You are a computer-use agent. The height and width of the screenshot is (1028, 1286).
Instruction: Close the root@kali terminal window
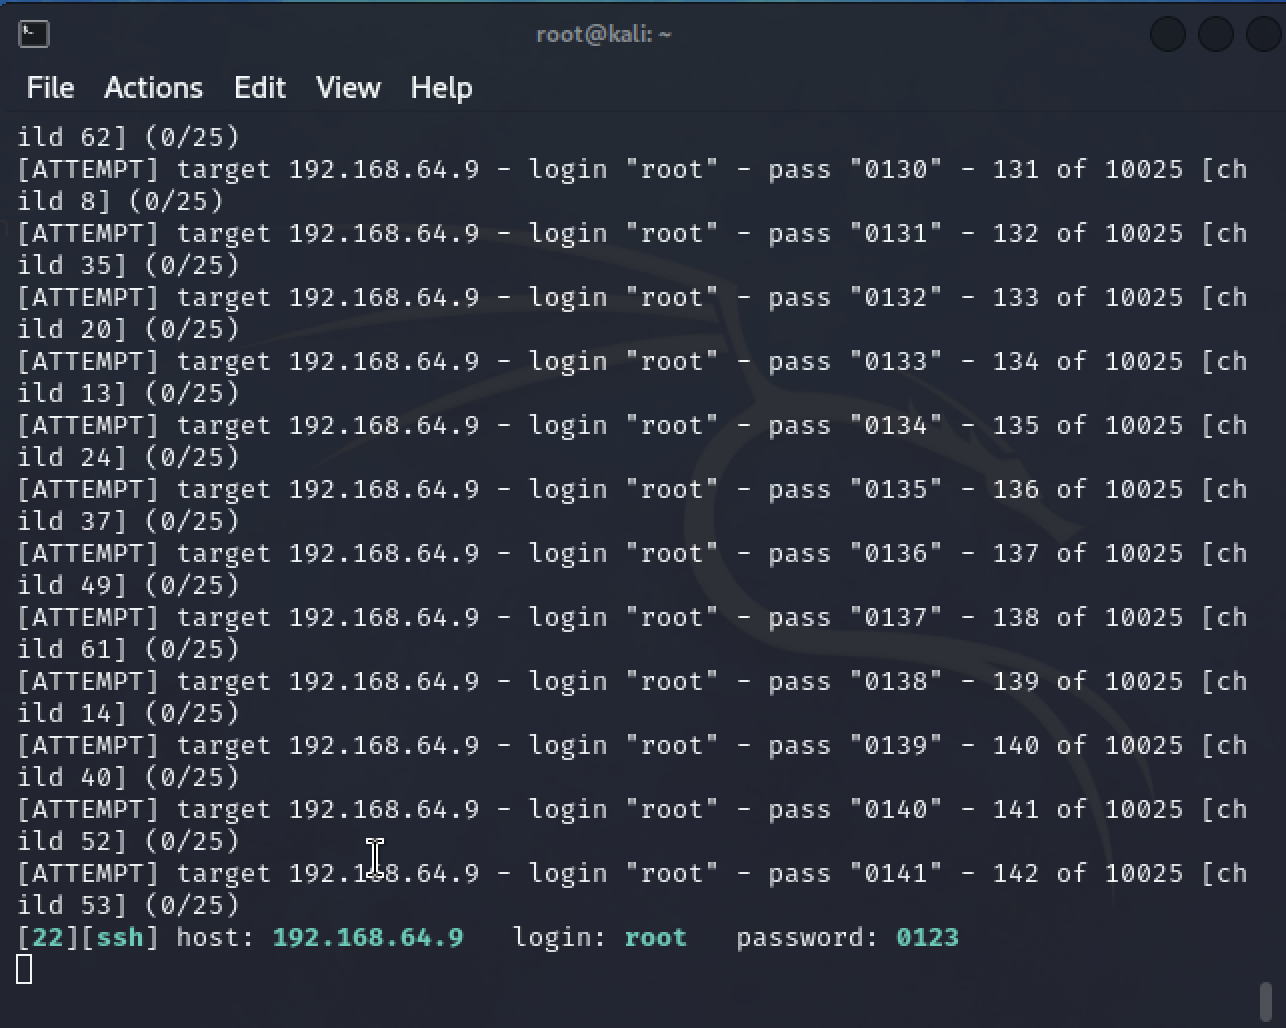(x=1264, y=34)
